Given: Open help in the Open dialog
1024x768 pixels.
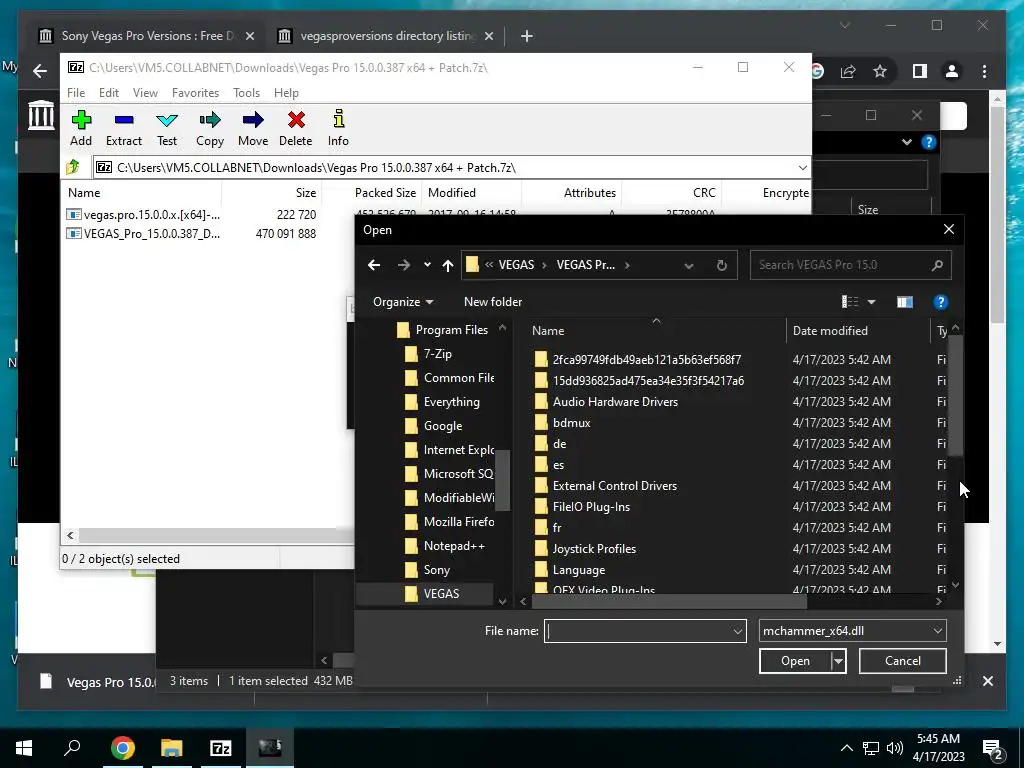Looking at the screenshot, I should tap(940, 302).
